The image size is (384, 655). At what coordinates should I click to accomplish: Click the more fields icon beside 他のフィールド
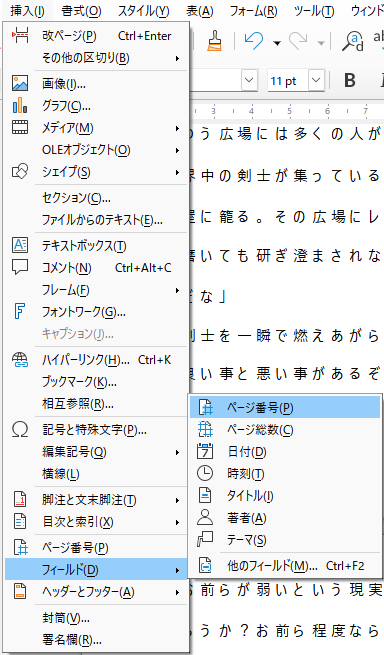point(205,566)
